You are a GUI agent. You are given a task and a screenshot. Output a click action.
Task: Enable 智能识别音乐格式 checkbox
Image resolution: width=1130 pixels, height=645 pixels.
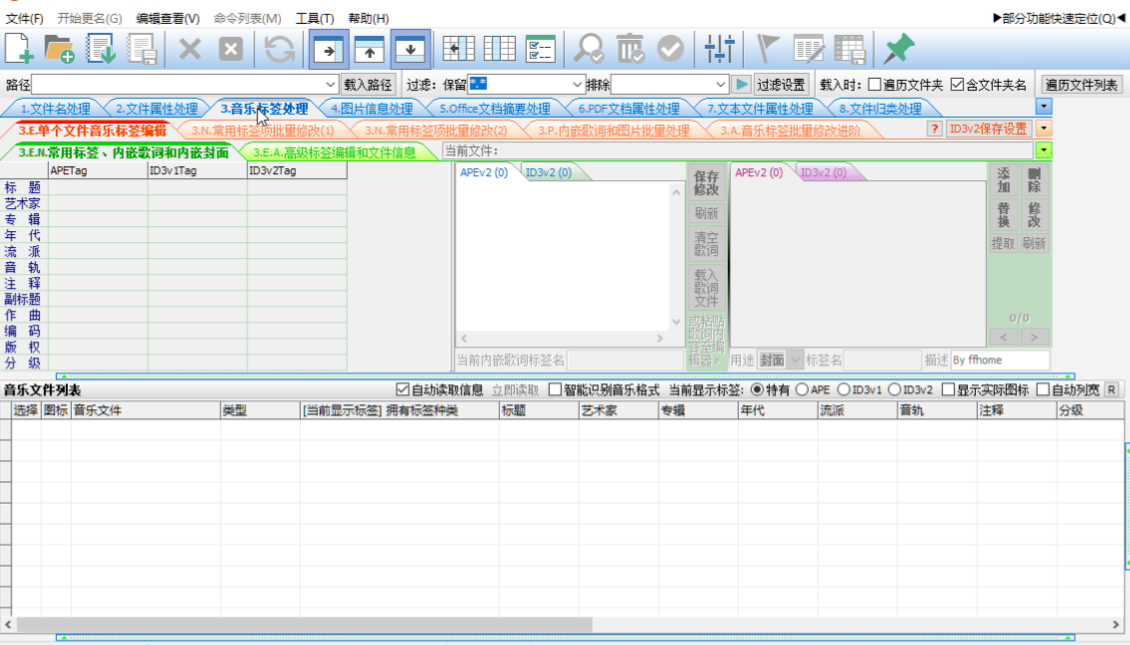point(555,390)
